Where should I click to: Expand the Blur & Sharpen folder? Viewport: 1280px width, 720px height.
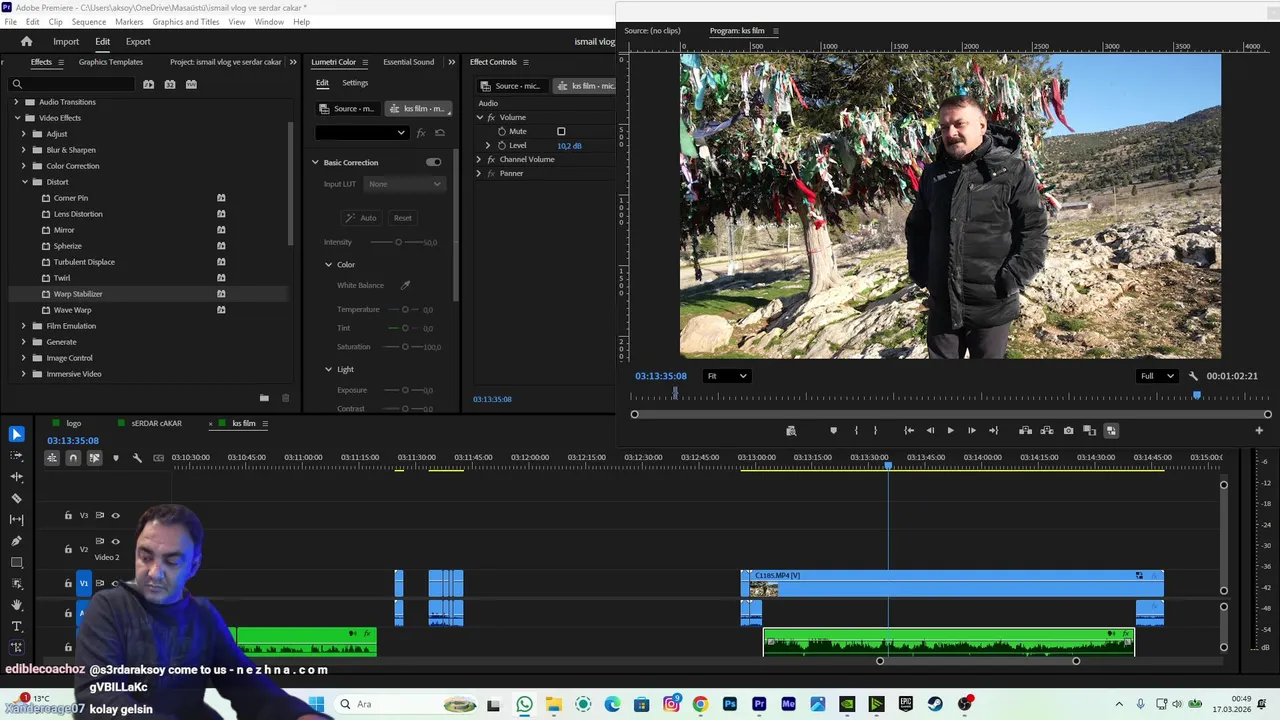(24, 150)
